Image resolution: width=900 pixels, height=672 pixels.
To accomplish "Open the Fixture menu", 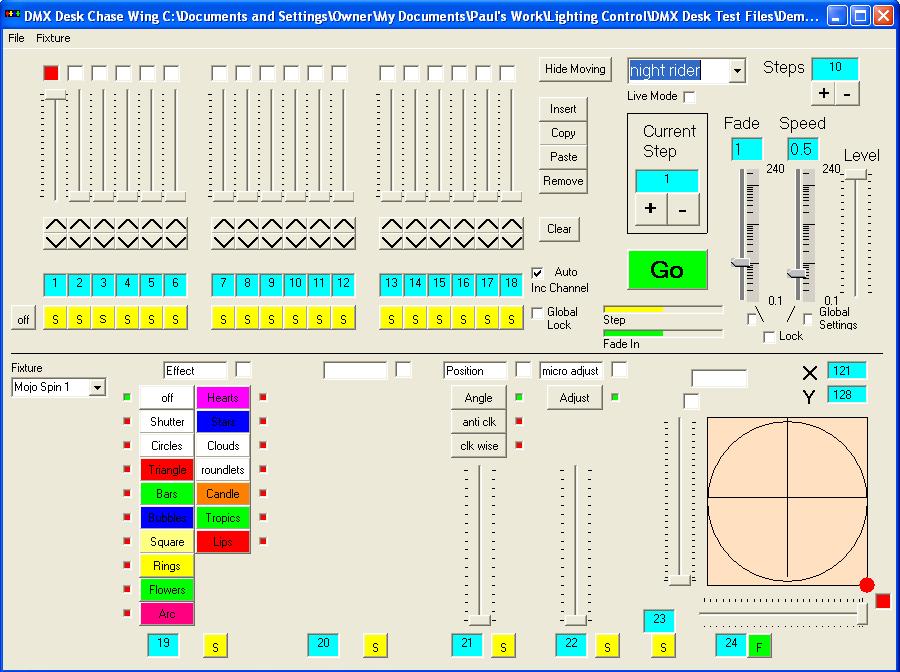I will [53, 38].
